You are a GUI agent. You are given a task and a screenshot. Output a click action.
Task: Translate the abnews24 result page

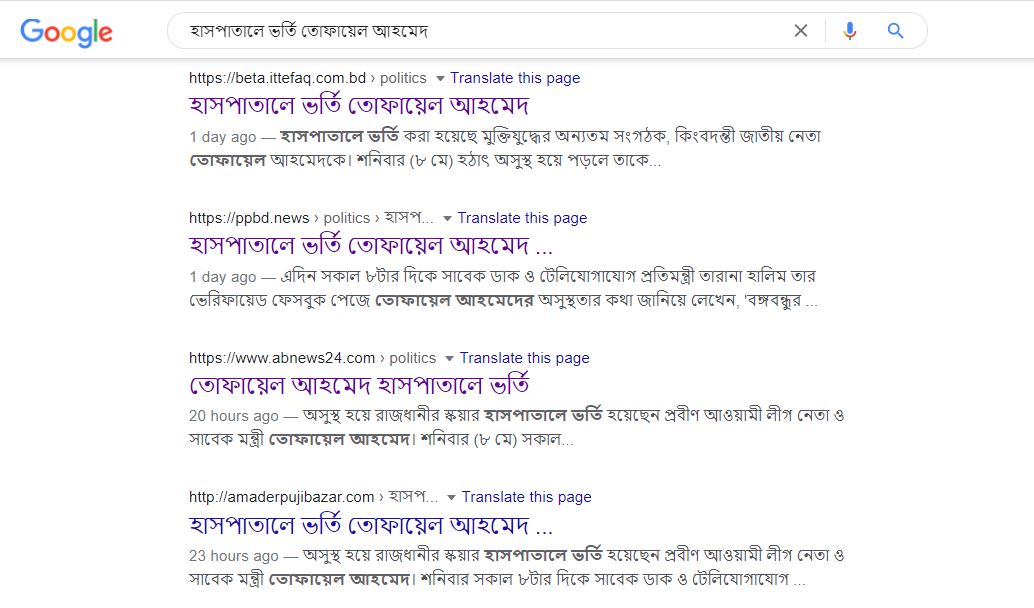click(x=524, y=358)
